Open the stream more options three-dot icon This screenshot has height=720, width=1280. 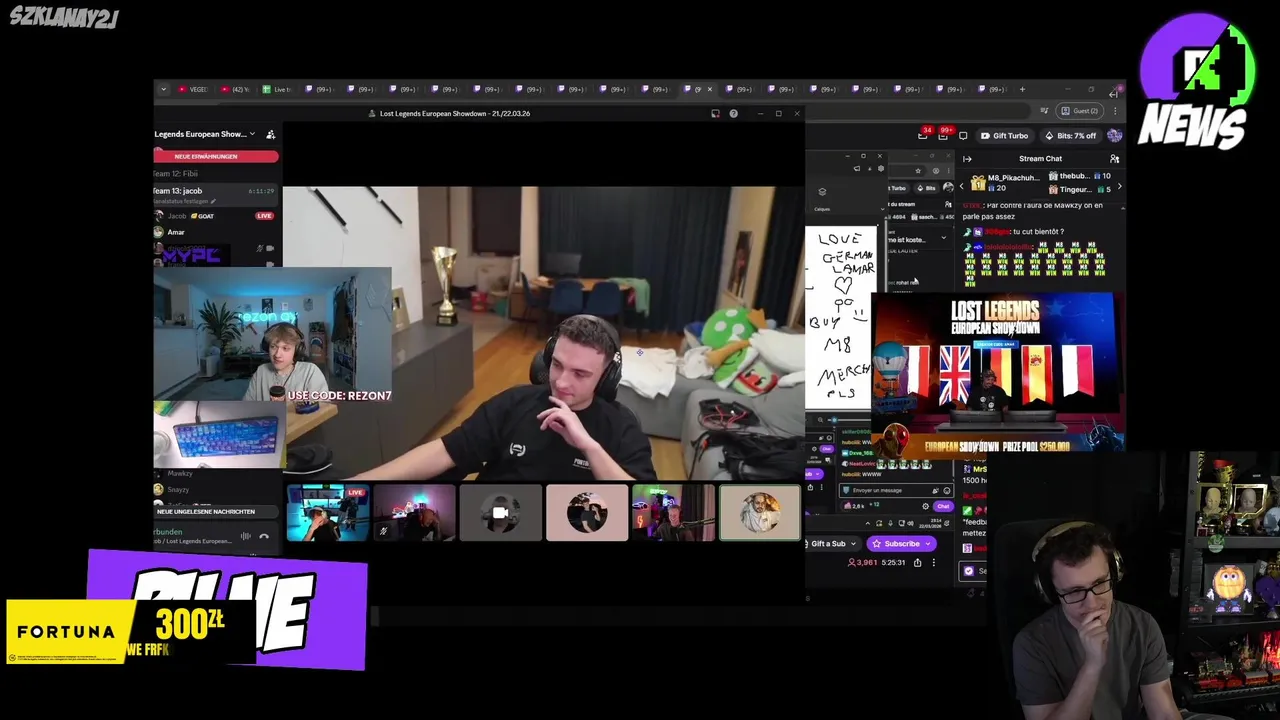click(933, 563)
